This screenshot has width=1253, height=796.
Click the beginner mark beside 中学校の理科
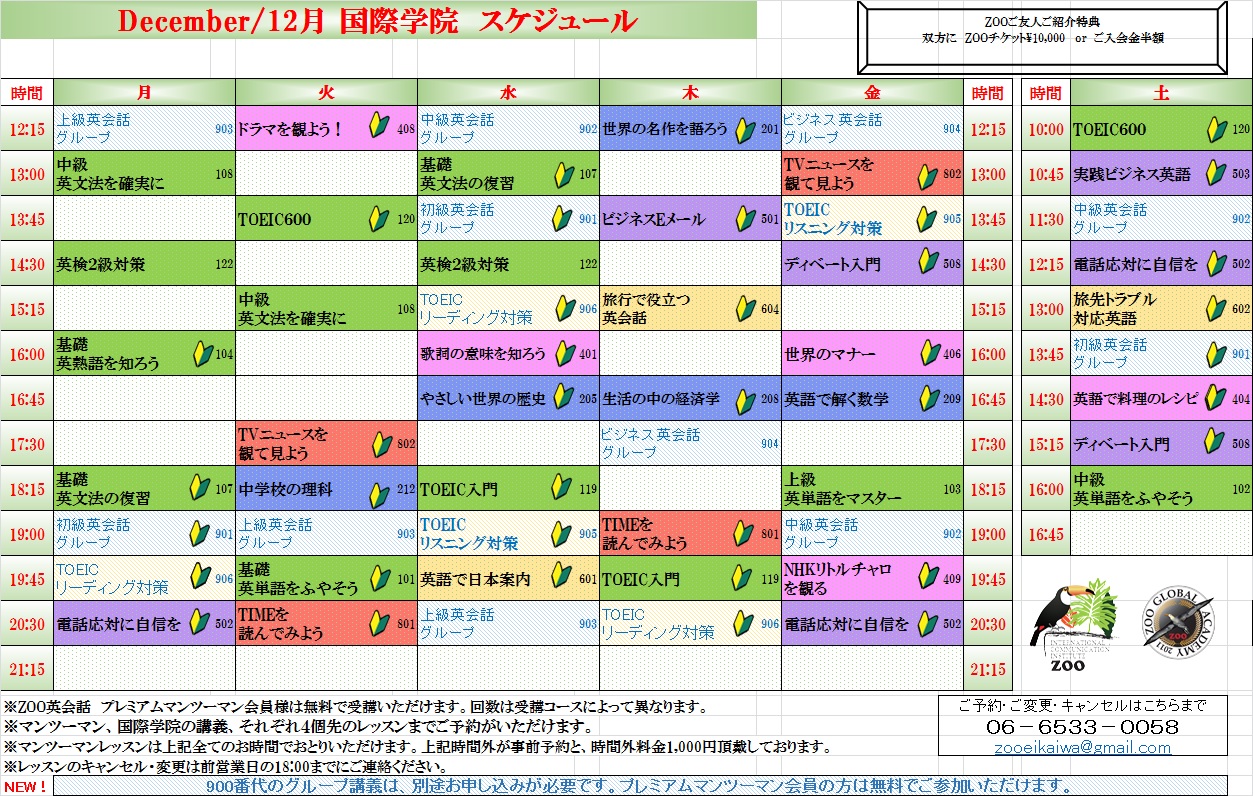pos(380,490)
